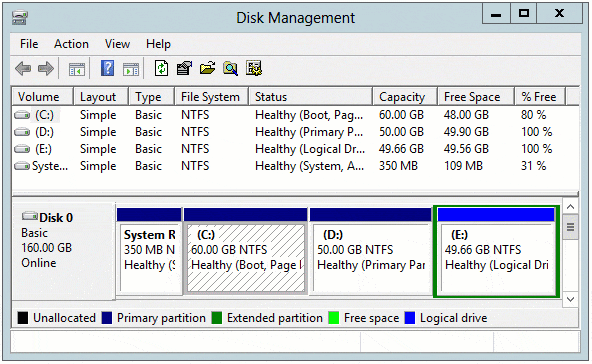This screenshot has width=592, height=364.
Task: Click the bright green Free space legend swatch
Action: click(334, 318)
